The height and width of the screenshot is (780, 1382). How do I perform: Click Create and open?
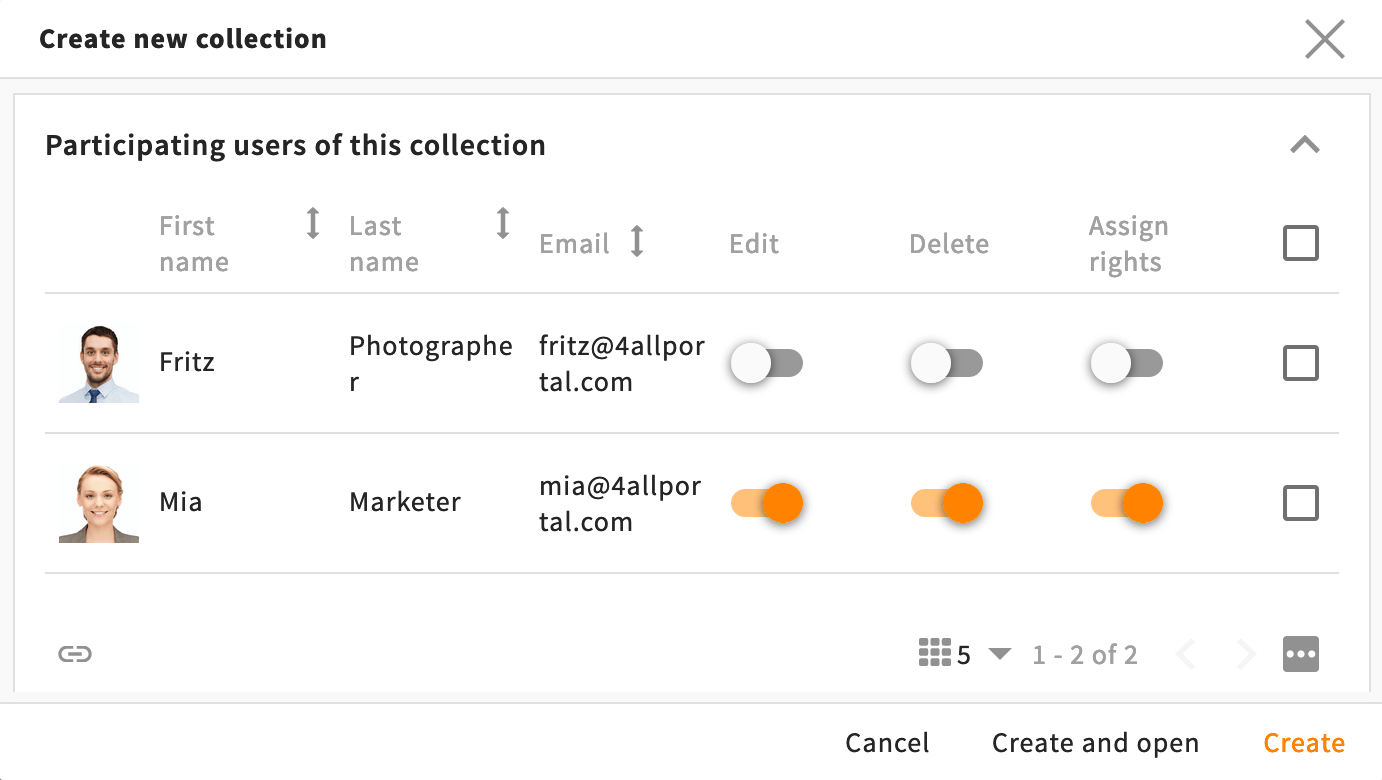pos(1095,742)
